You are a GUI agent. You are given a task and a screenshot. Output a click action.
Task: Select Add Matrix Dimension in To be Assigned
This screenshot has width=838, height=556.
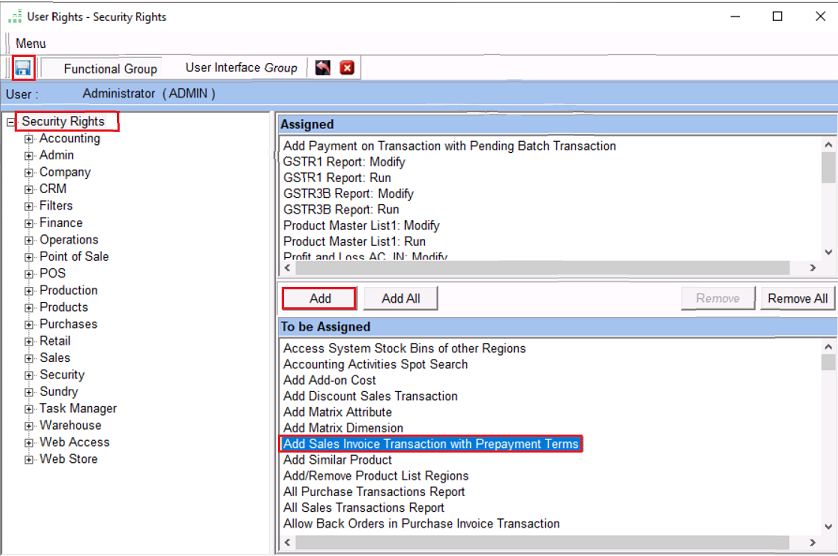tap(343, 428)
